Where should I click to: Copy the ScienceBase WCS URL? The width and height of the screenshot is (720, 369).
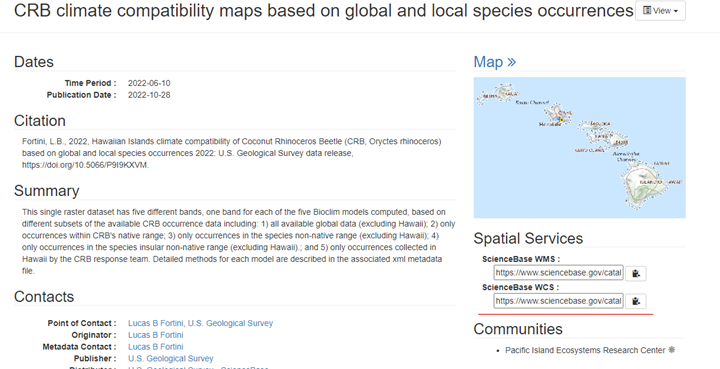(x=636, y=301)
